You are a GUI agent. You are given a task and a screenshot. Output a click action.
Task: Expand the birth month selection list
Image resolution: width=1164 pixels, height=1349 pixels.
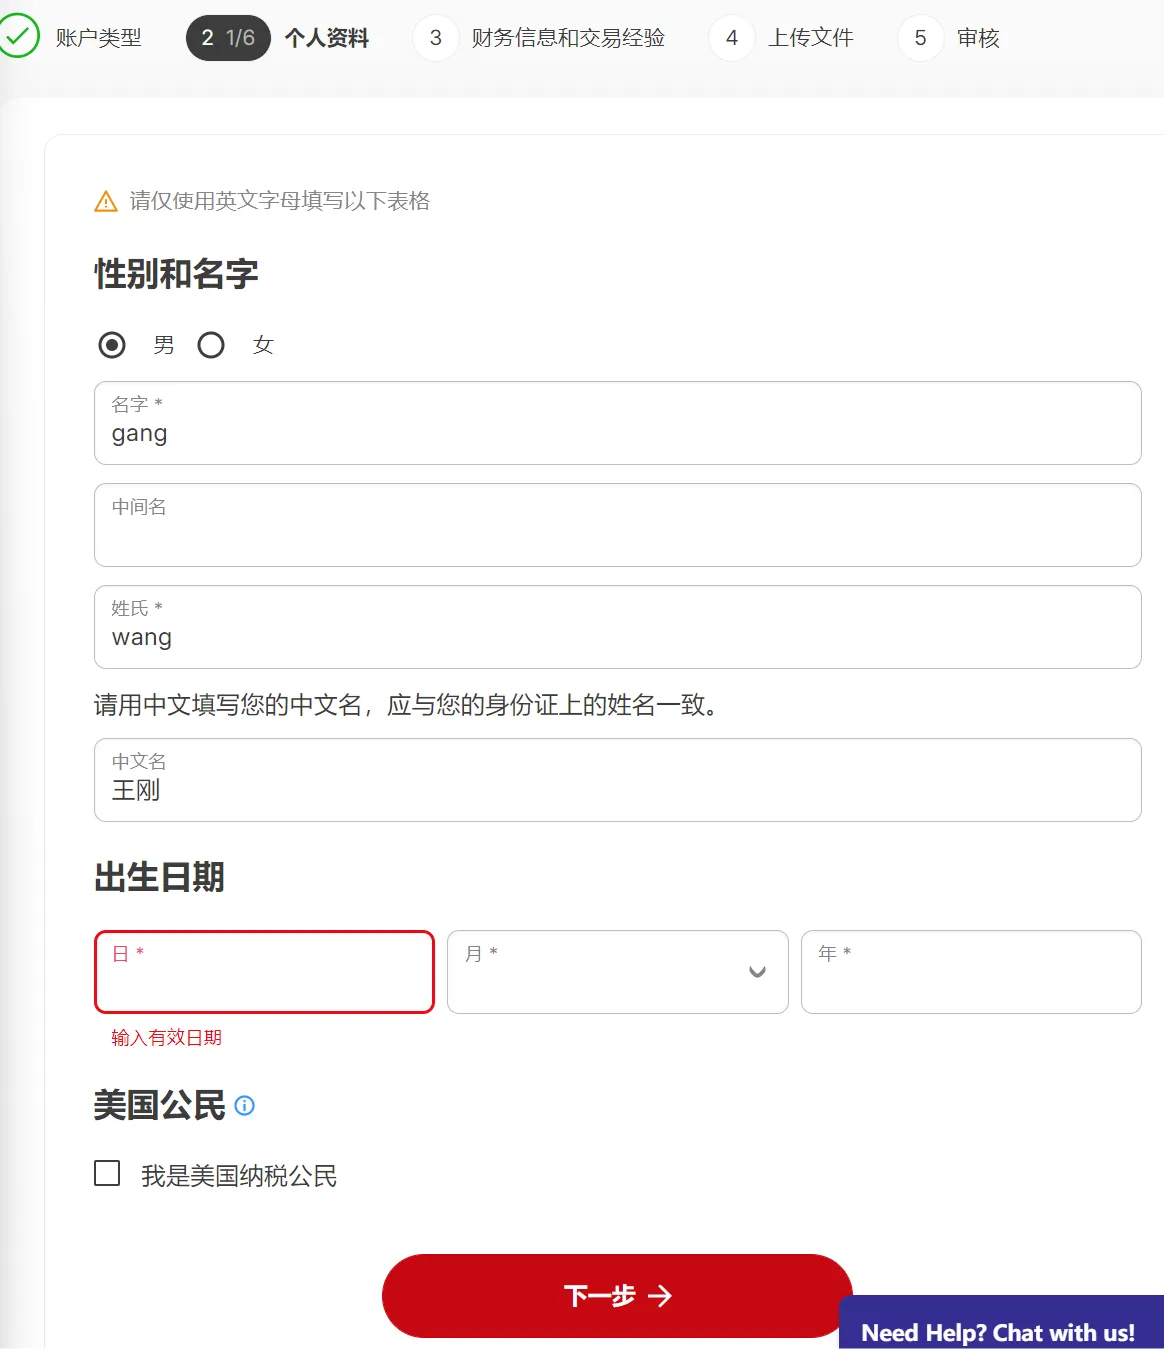coord(617,972)
